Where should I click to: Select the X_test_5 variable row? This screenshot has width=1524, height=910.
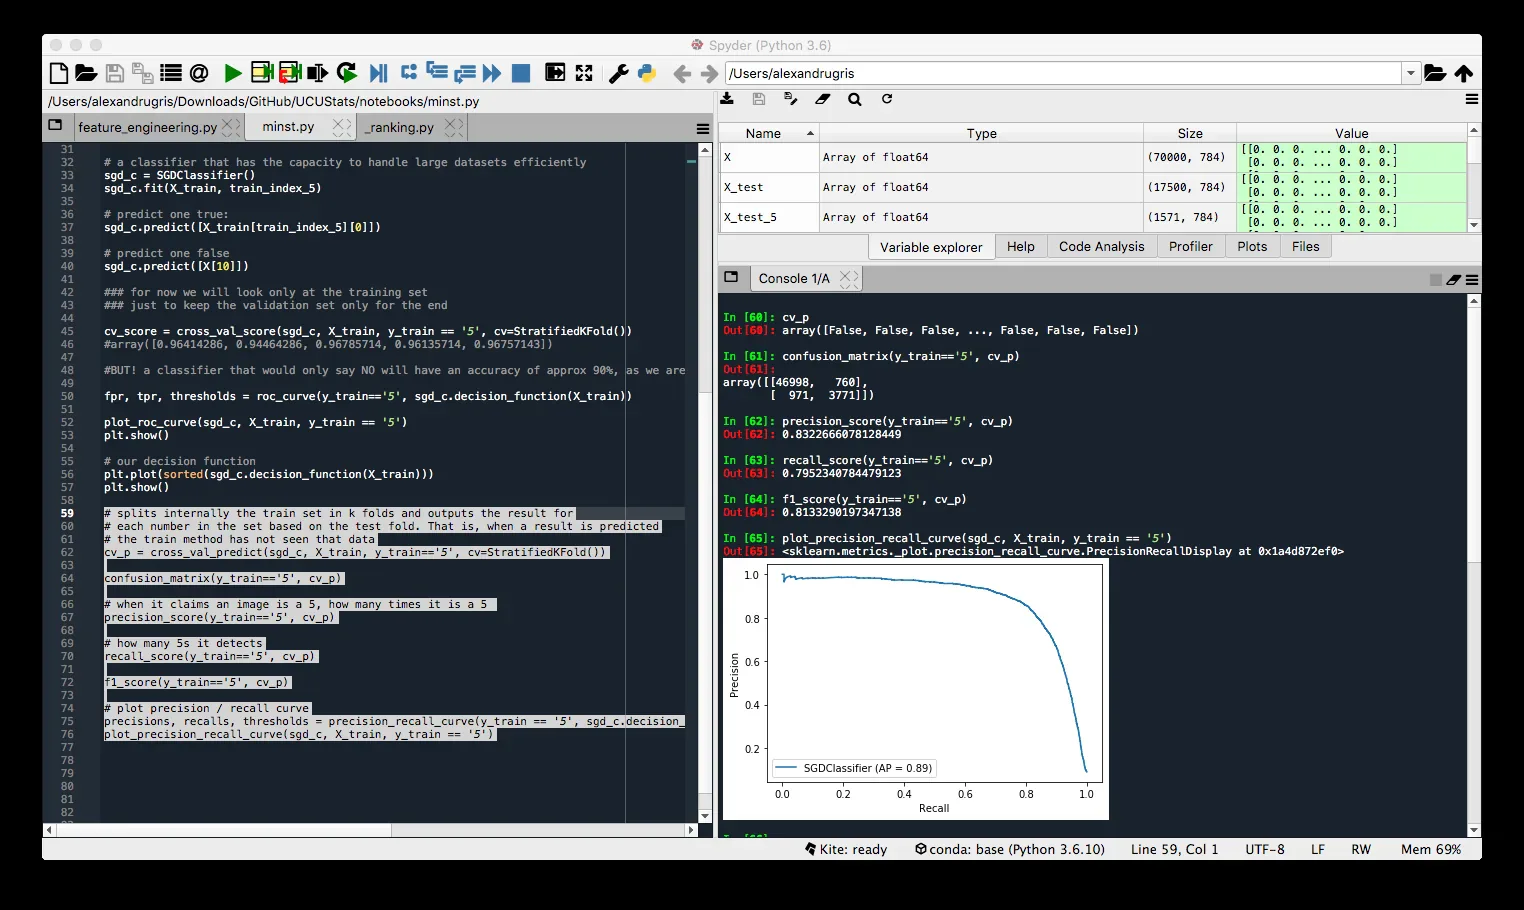(1093, 217)
